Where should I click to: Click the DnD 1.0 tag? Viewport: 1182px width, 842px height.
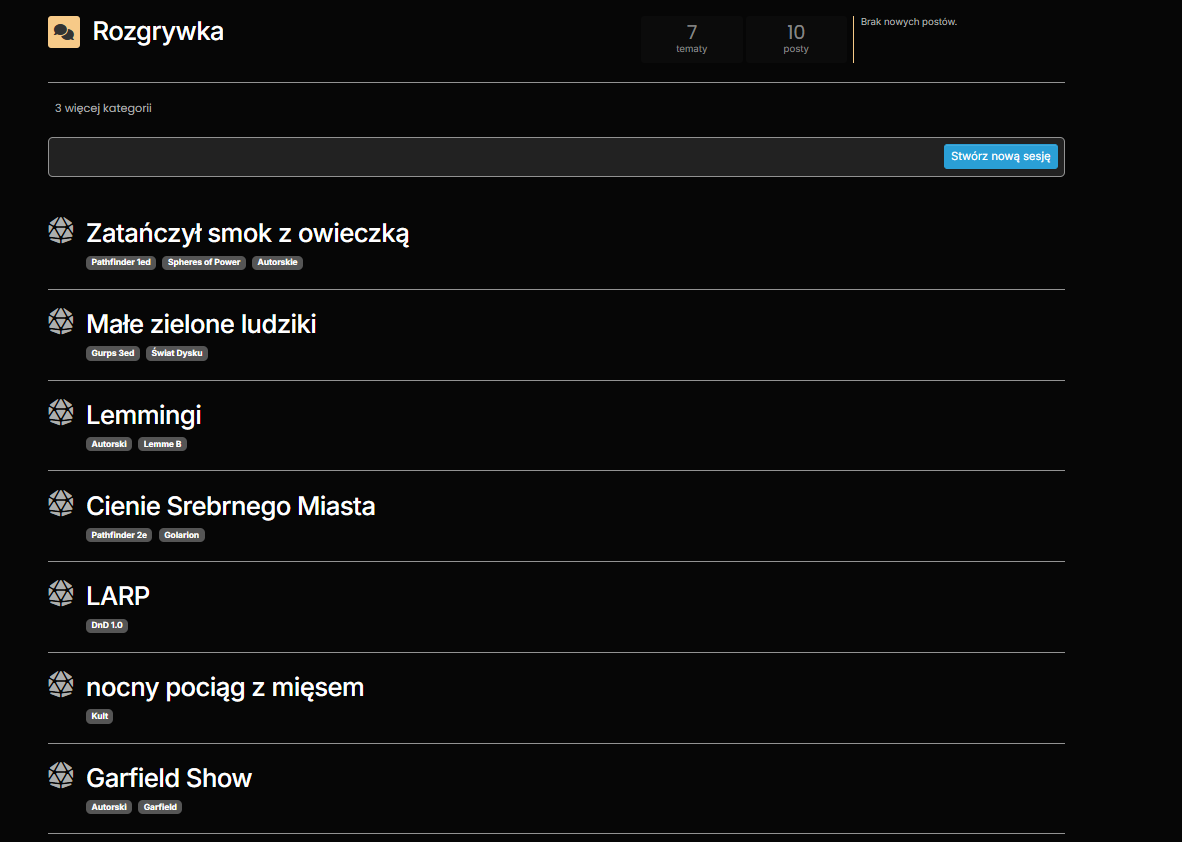107,626
